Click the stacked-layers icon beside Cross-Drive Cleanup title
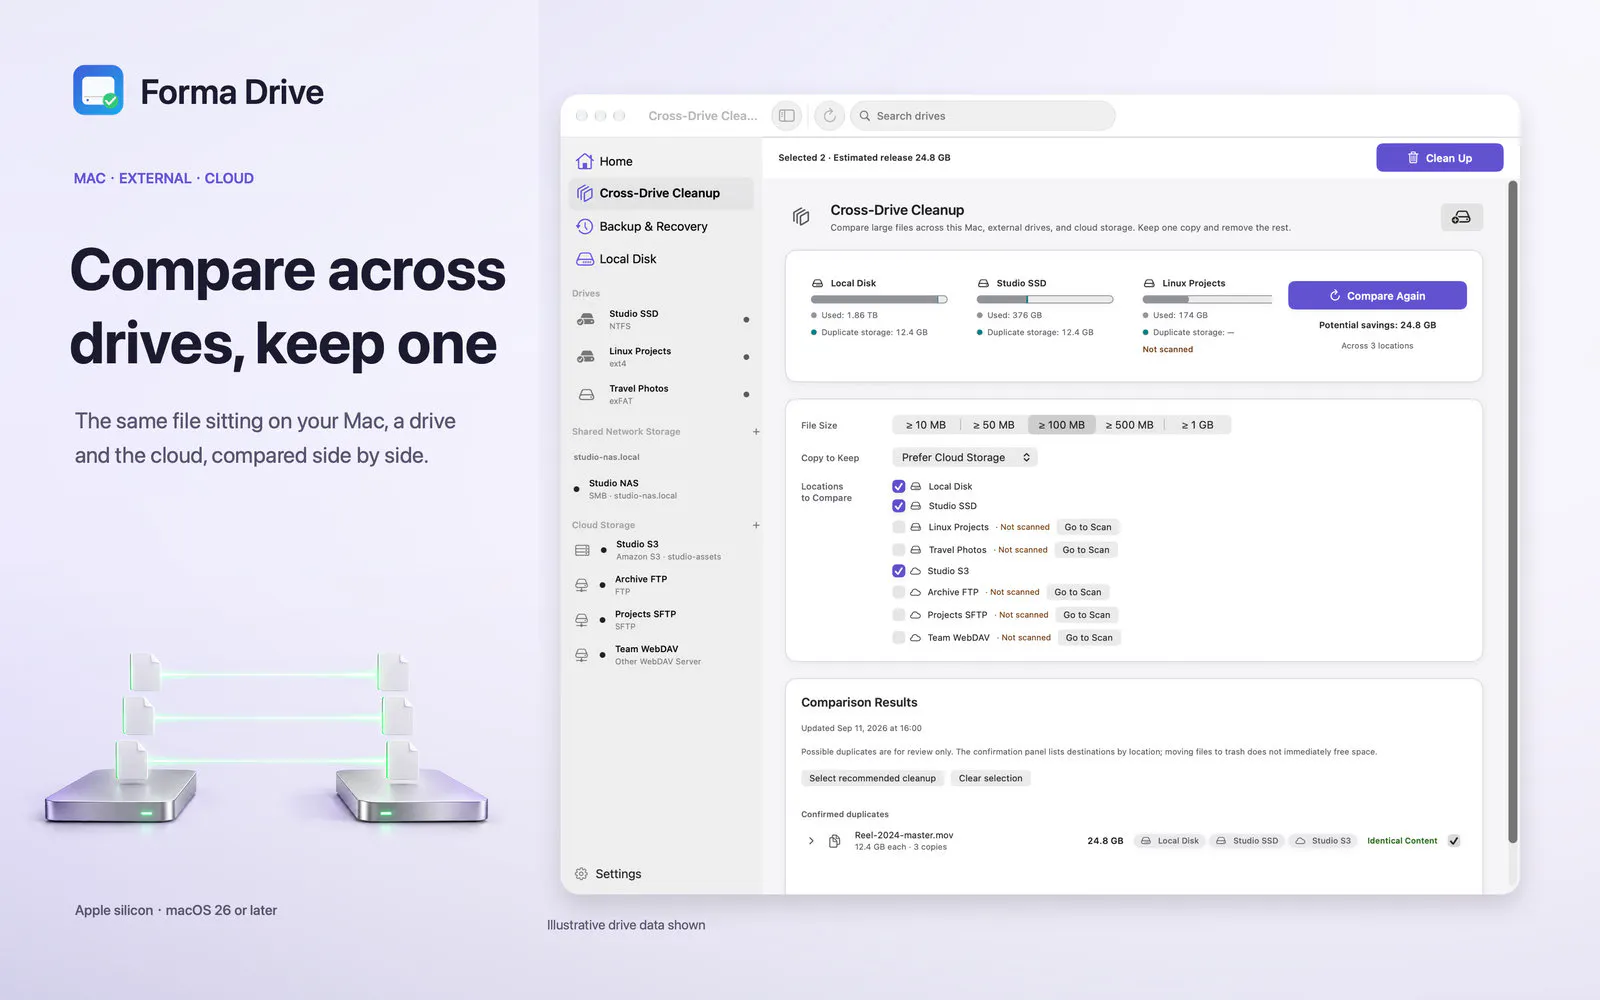Viewport: 1600px width, 1000px height. click(x=801, y=217)
